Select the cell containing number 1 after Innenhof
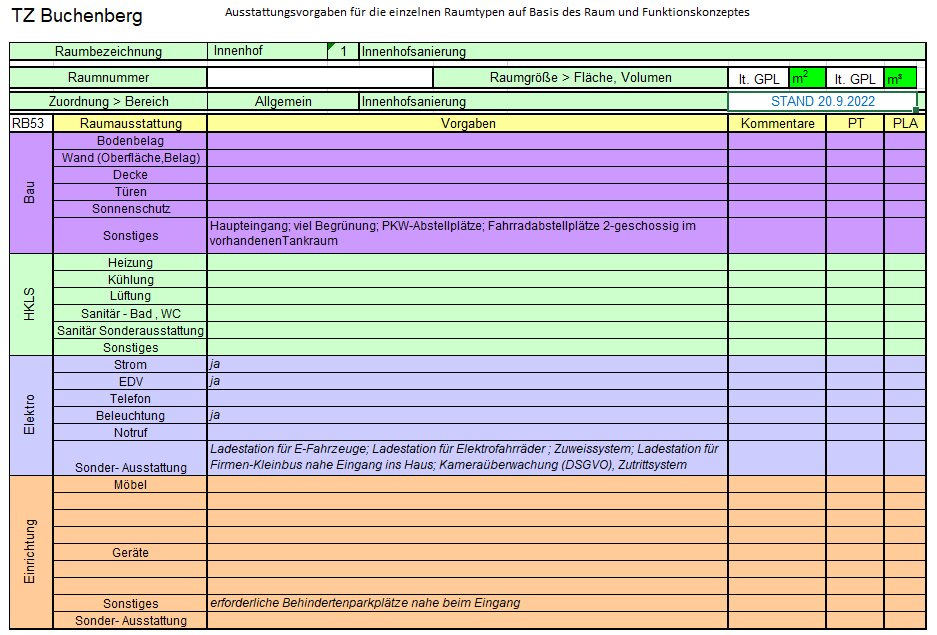Image resolution: width=937 pixels, height=635 pixels. 343,51
